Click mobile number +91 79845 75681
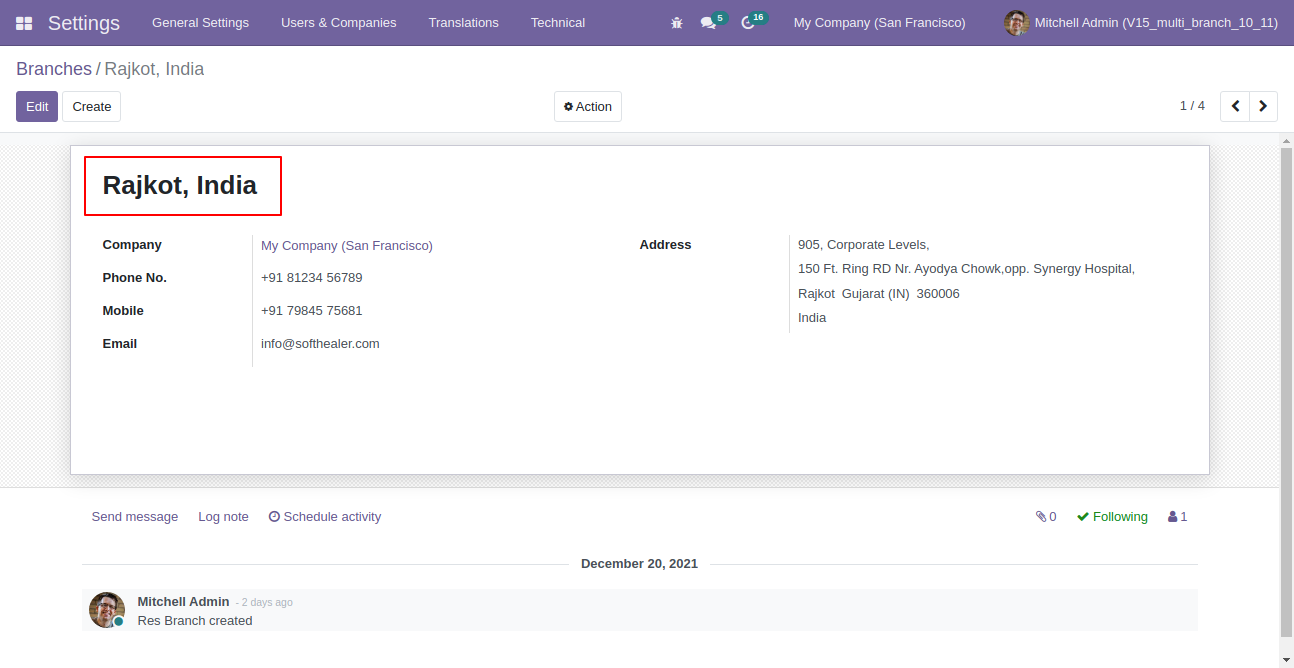This screenshot has height=668, width=1294. tap(312, 311)
